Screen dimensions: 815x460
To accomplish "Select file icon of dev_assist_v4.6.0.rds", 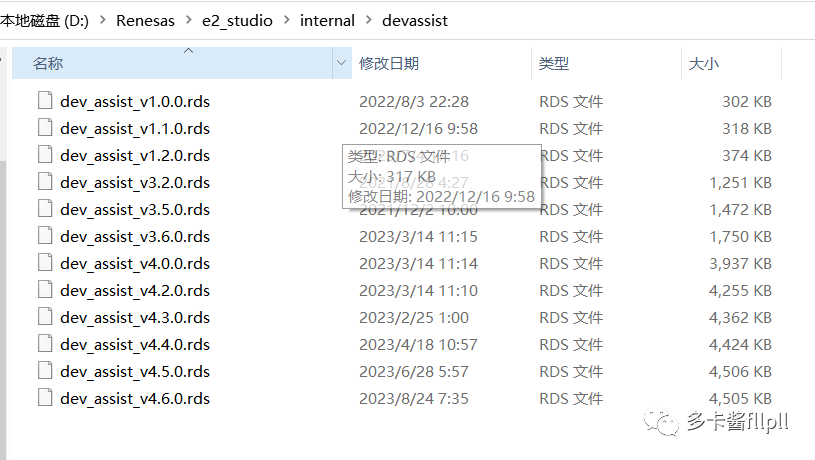I will click(45, 397).
